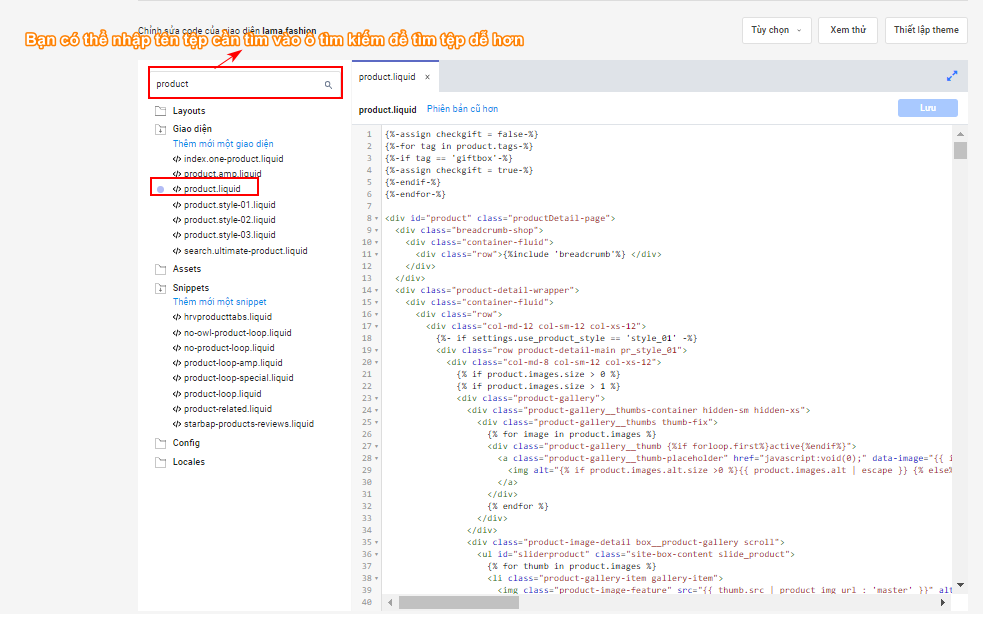Screen dimensions: 983x617
Task: Close the product.liquid tab
Action: click(x=427, y=77)
